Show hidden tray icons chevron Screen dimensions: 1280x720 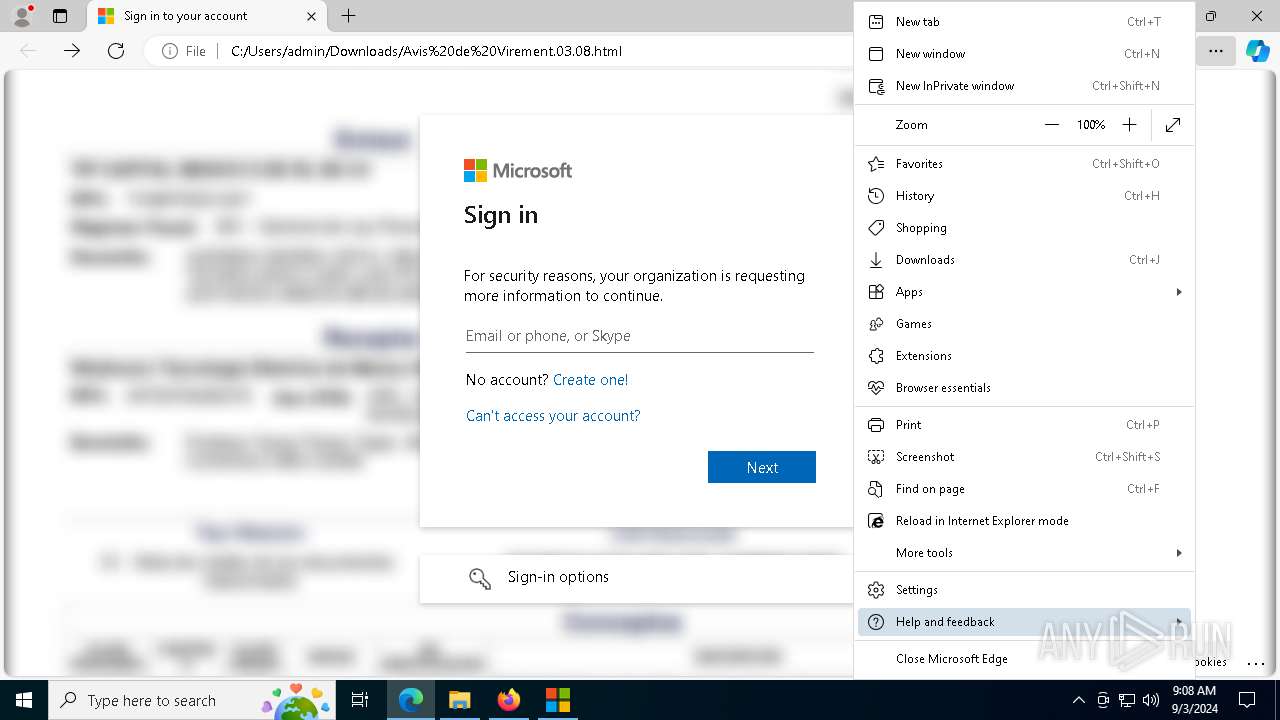pyautogui.click(x=1078, y=700)
